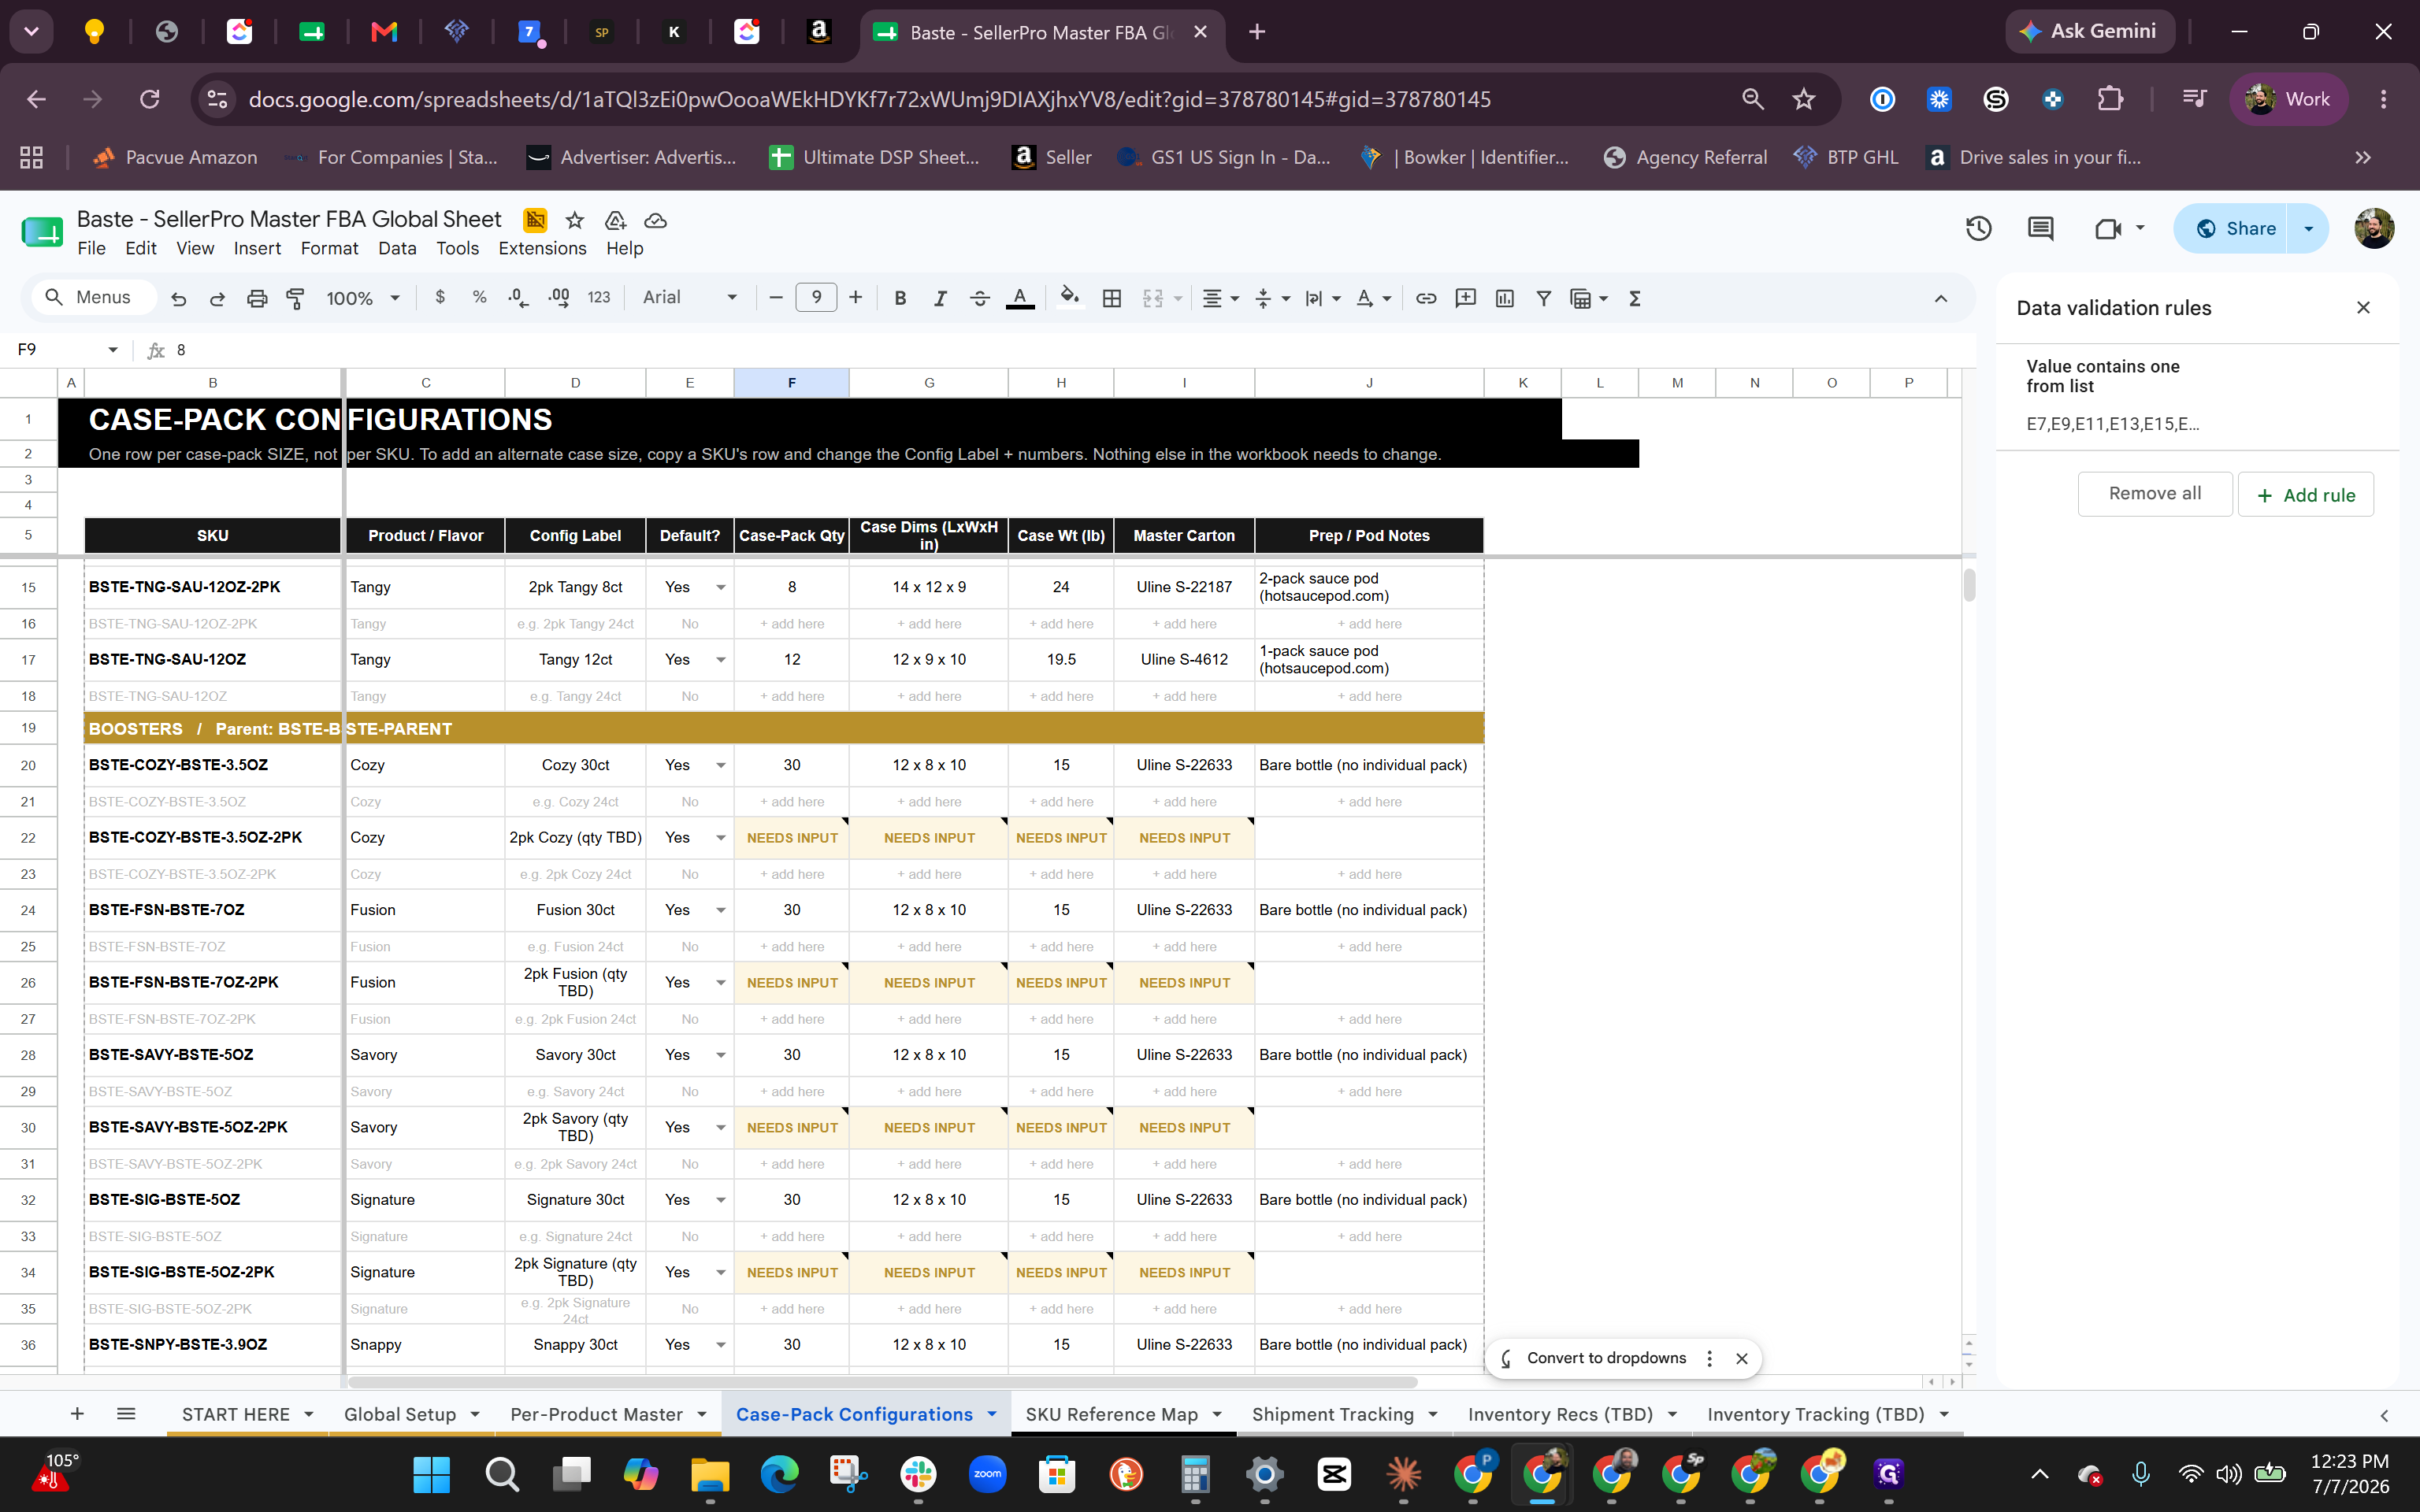Click the functions sigma icon
The width and height of the screenshot is (2420, 1512).
(x=1635, y=298)
